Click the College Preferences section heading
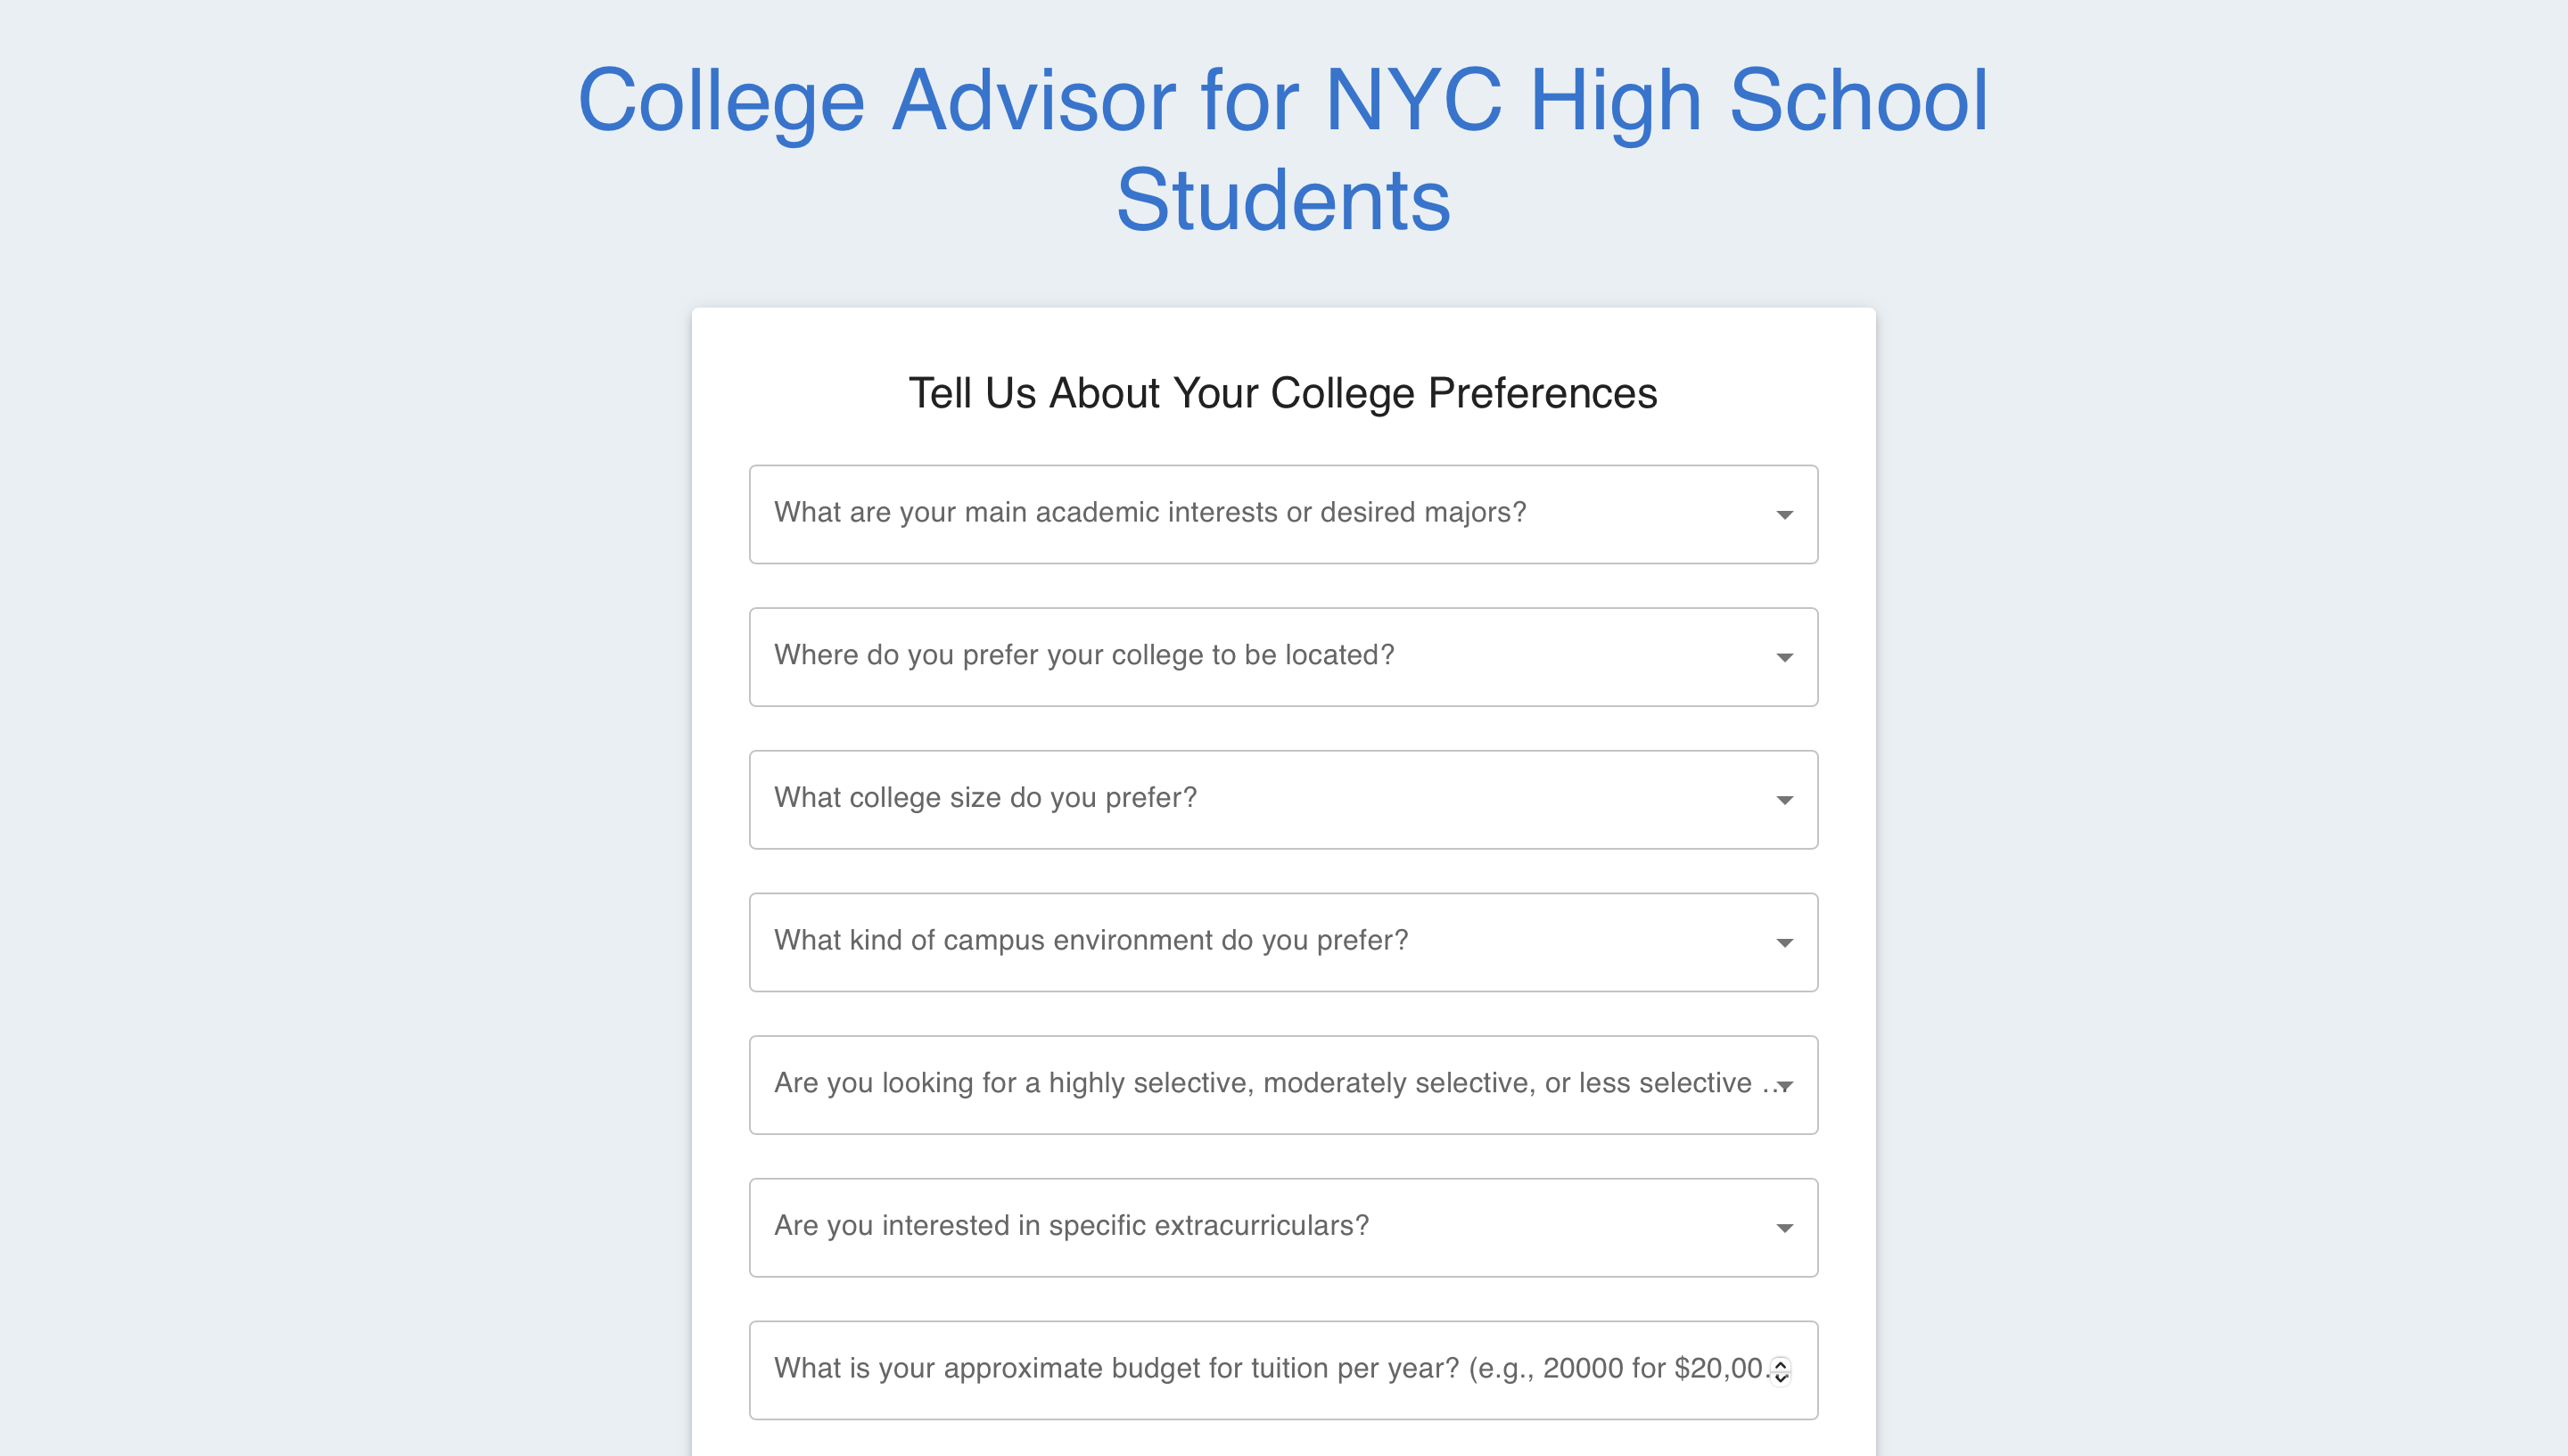 [1283, 393]
